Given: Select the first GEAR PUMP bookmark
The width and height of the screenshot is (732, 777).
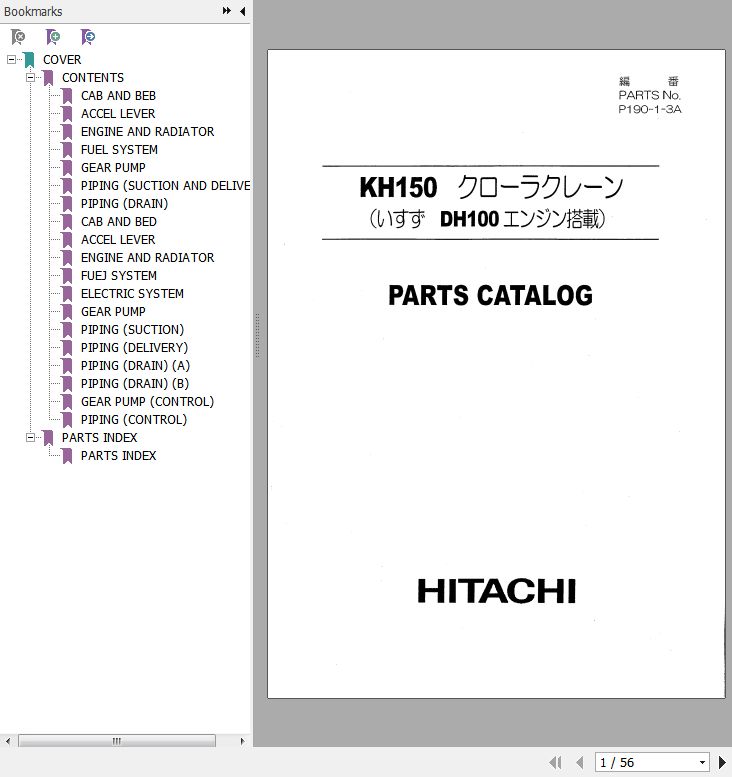Looking at the screenshot, I should pos(113,167).
